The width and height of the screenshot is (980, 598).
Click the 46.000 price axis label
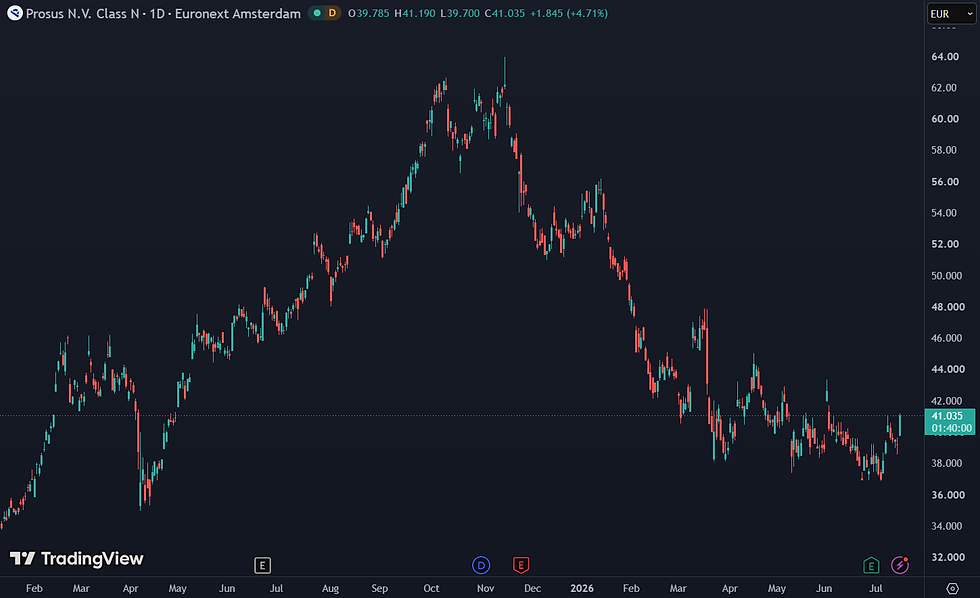[x=947, y=338]
